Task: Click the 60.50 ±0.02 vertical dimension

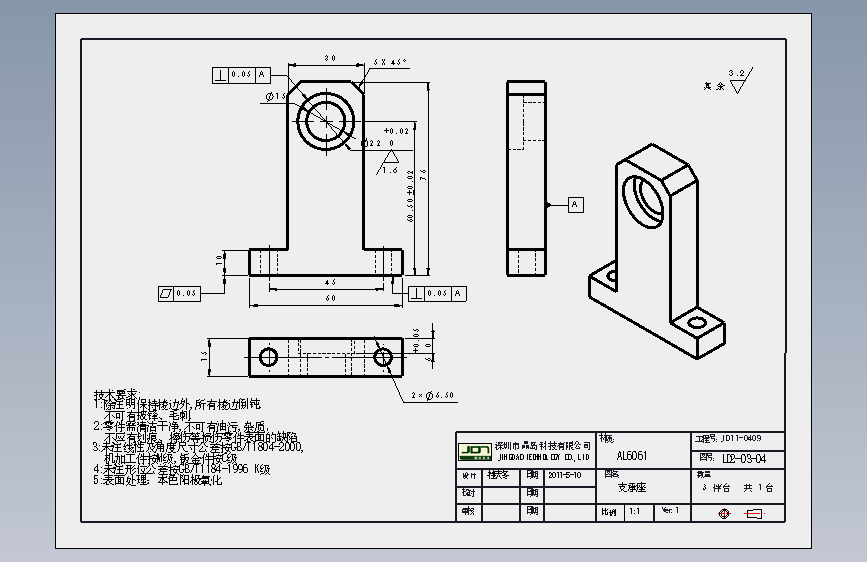Action: (410, 196)
